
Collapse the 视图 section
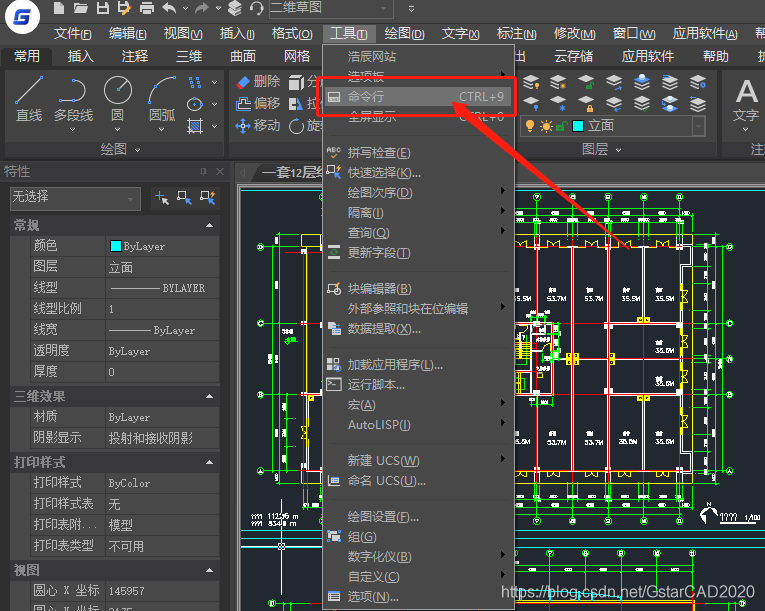(209, 570)
